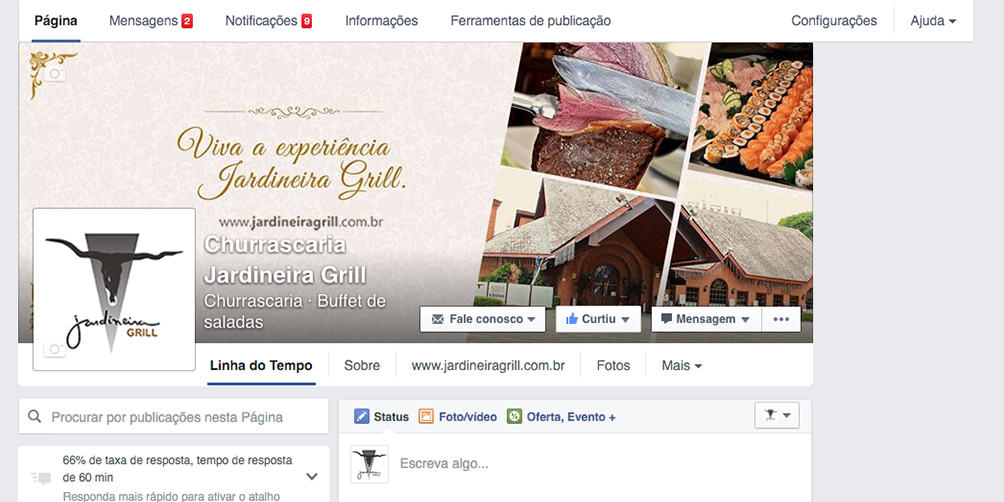Click the small page avatar beside Escreva algo
The image size is (1004, 502).
(x=369, y=464)
